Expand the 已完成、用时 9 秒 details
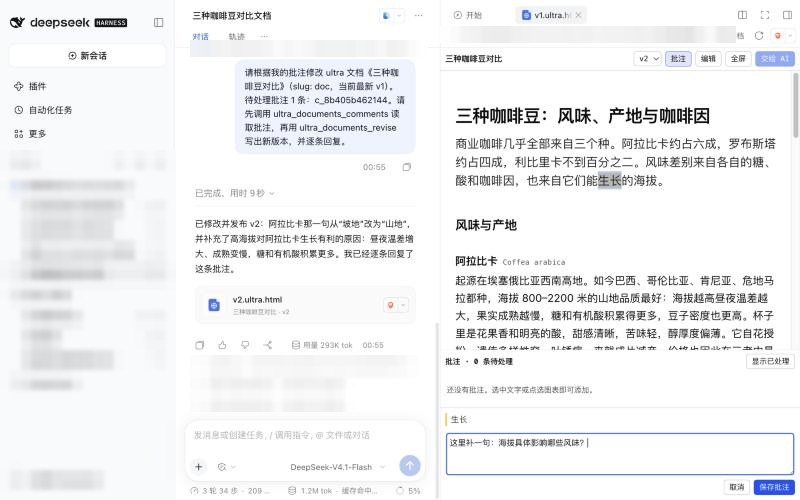 click(x=235, y=193)
